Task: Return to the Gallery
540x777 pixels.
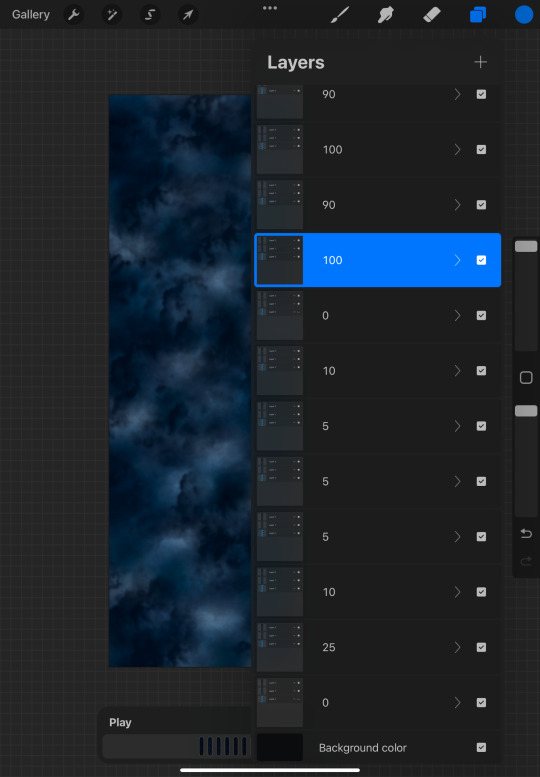Action: [x=31, y=15]
